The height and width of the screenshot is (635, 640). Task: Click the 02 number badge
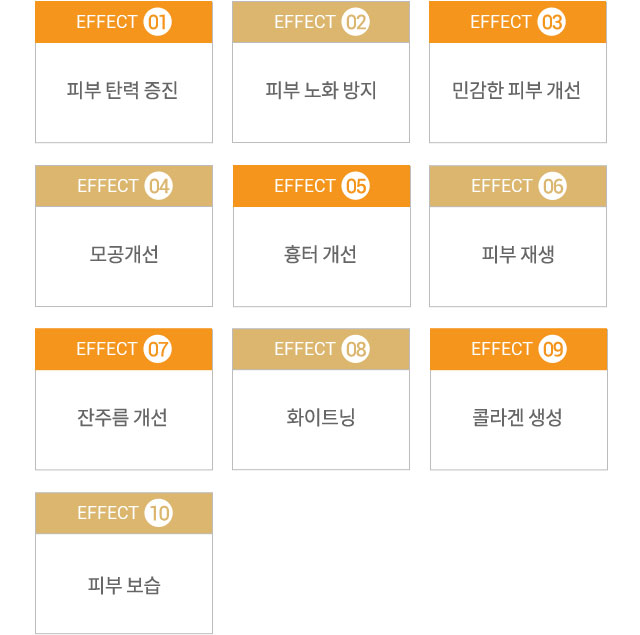tap(356, 22)
